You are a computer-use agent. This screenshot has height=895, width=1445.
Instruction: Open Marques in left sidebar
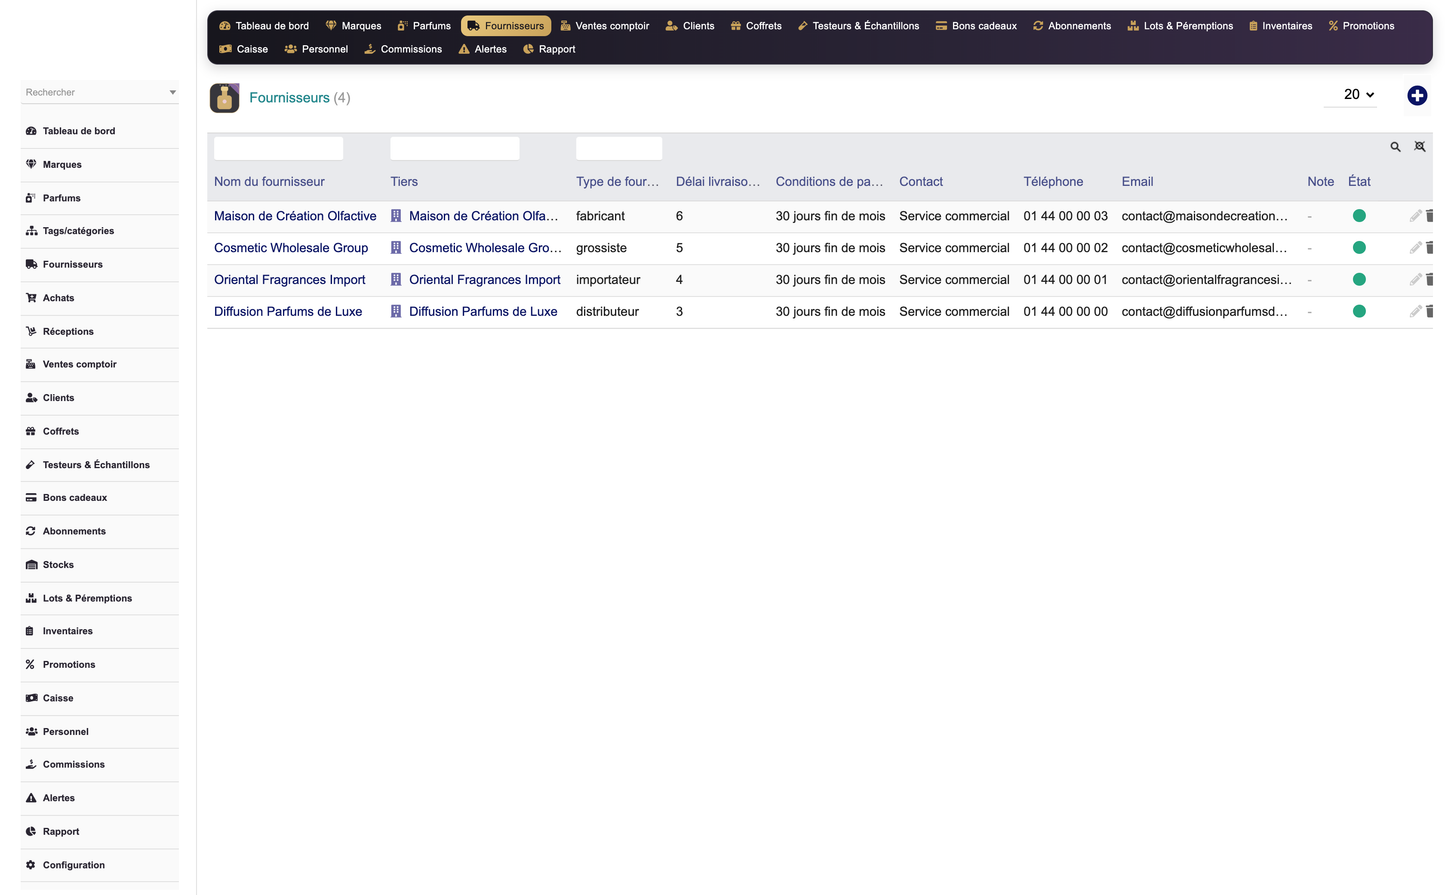pos(62,164)
